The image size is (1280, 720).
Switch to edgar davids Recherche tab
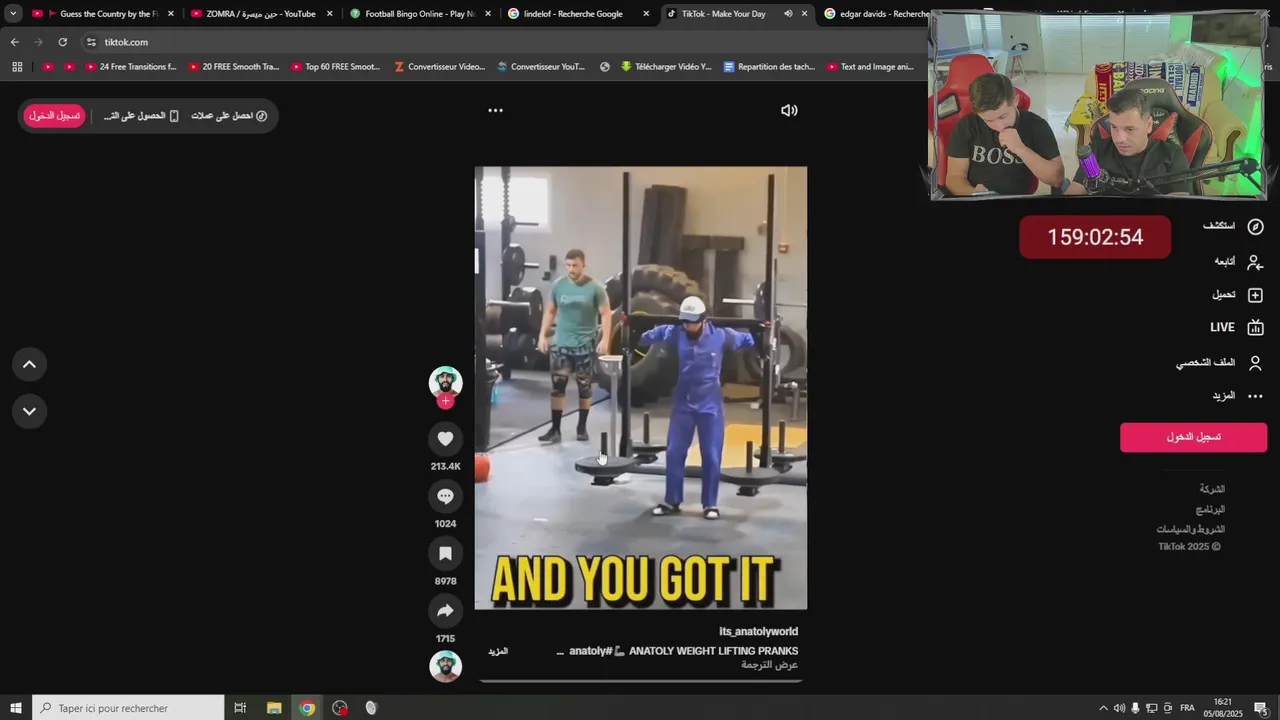[x=875, y=14]
